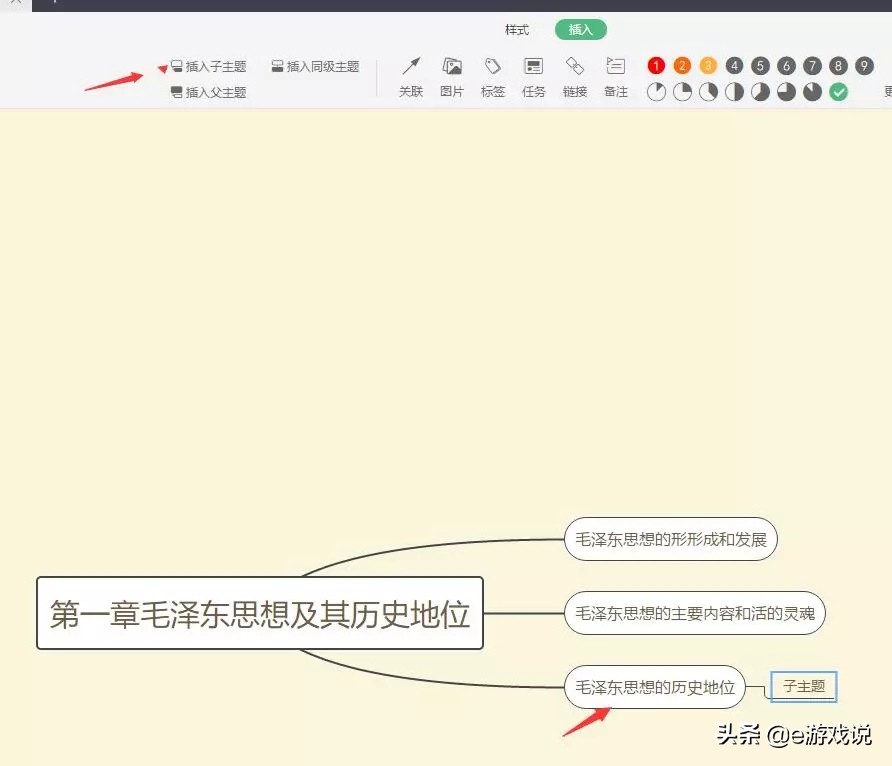Apply the orange priority 2 marker

pos(682,66)
